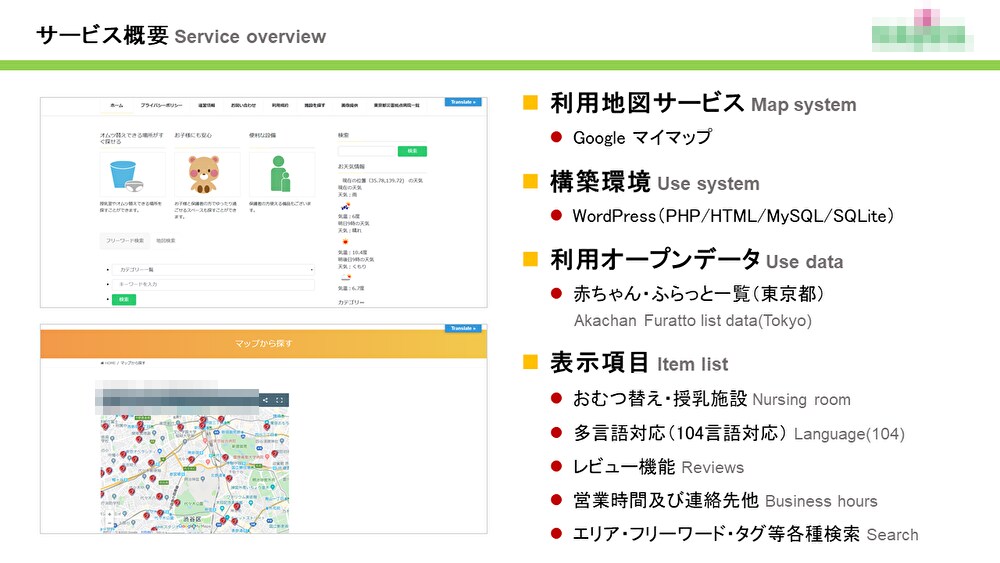Click the home icon in the breadcrumb

tap(102, 363)
